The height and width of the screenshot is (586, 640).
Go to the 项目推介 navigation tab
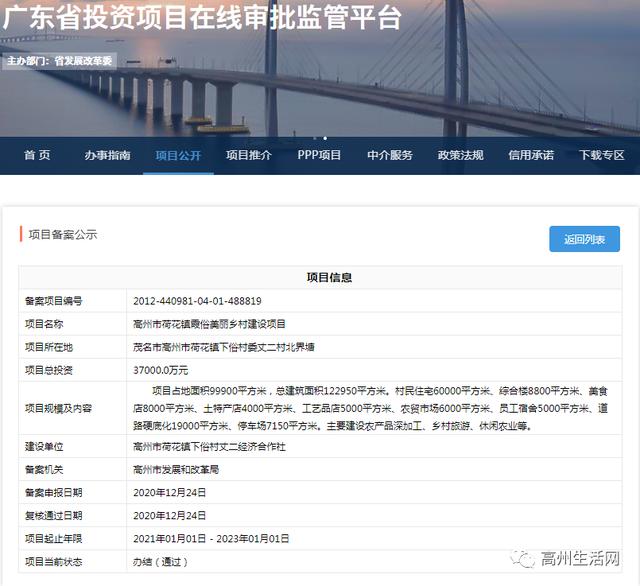249,155
